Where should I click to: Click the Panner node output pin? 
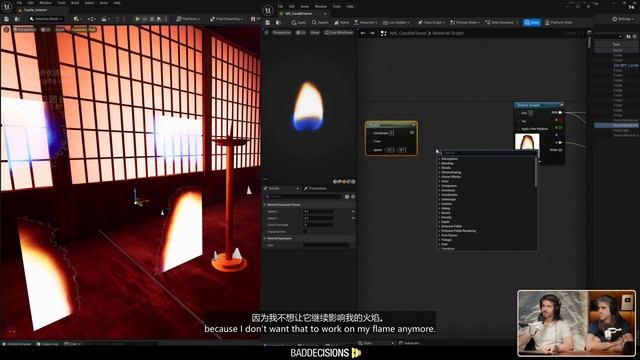point(412,133)
